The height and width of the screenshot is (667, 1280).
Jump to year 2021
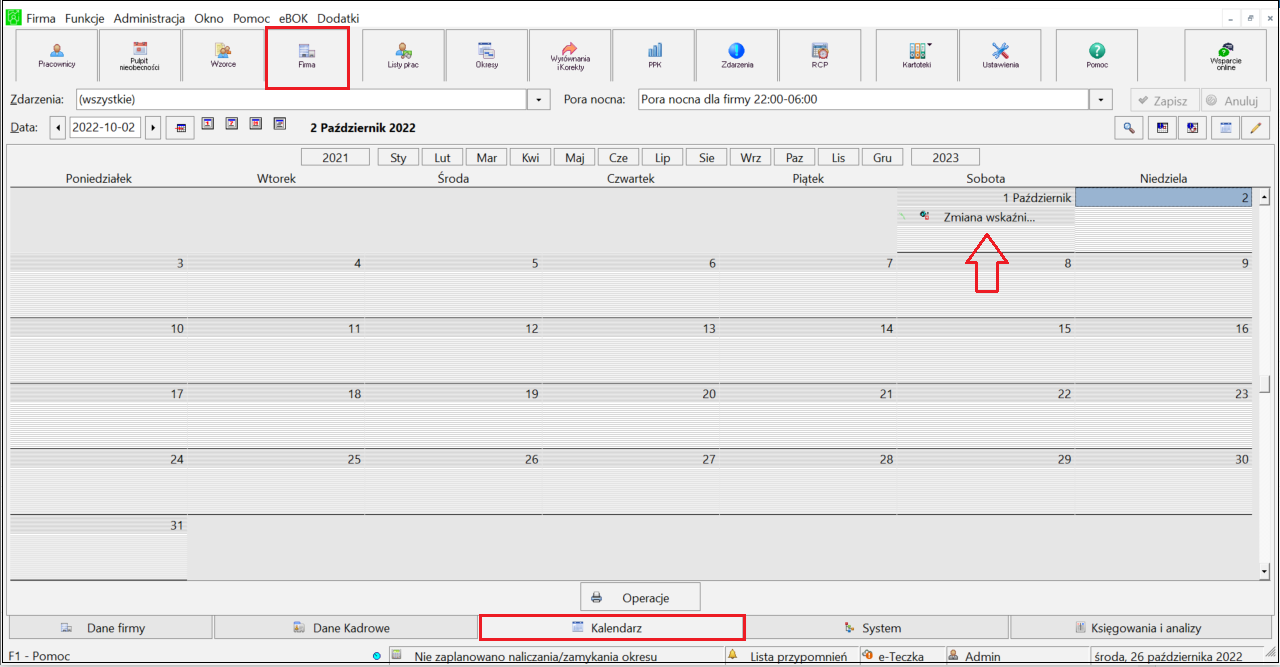pyautogui.click(x=336, y=157)
